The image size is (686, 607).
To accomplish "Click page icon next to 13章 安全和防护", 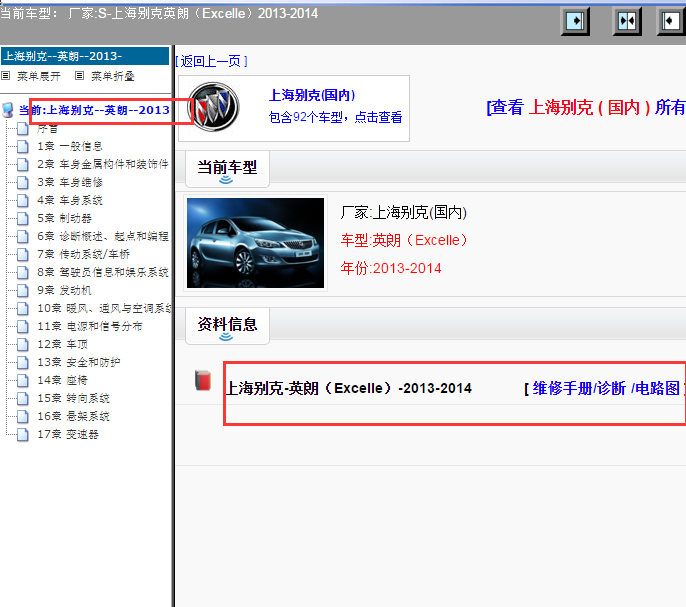I will [23, 362].
